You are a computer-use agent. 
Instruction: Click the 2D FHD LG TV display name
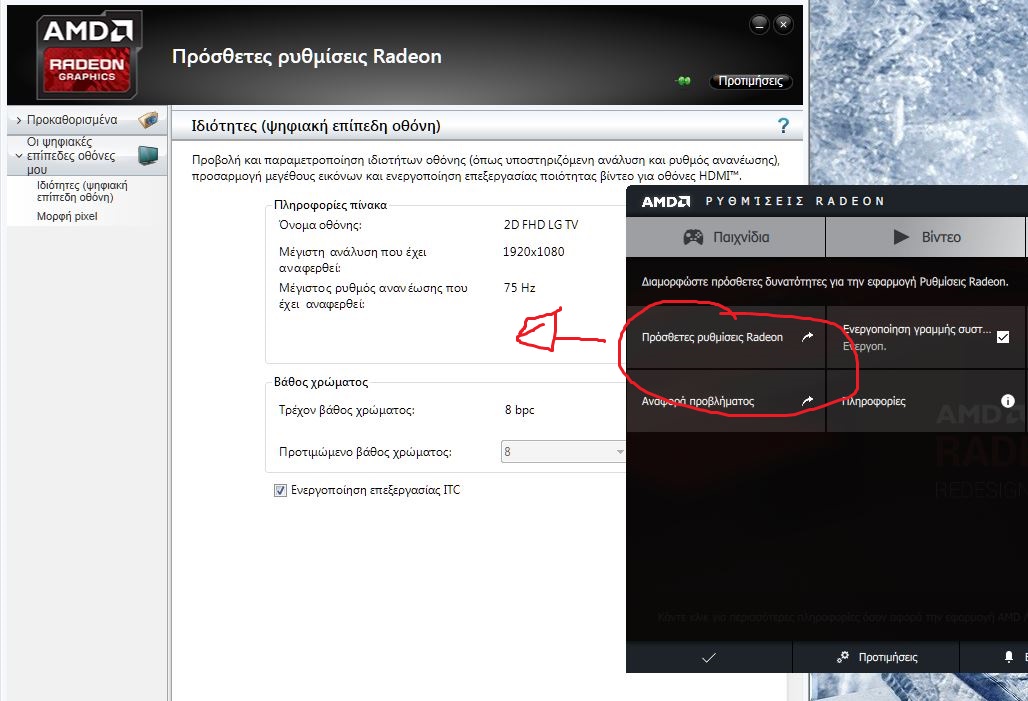point(541,225)
